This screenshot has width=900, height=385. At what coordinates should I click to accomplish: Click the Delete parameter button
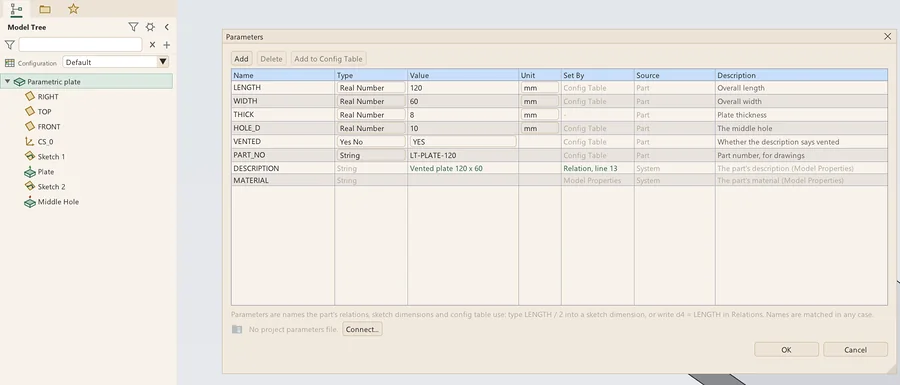pyautogui.click(x=271, y=59)
